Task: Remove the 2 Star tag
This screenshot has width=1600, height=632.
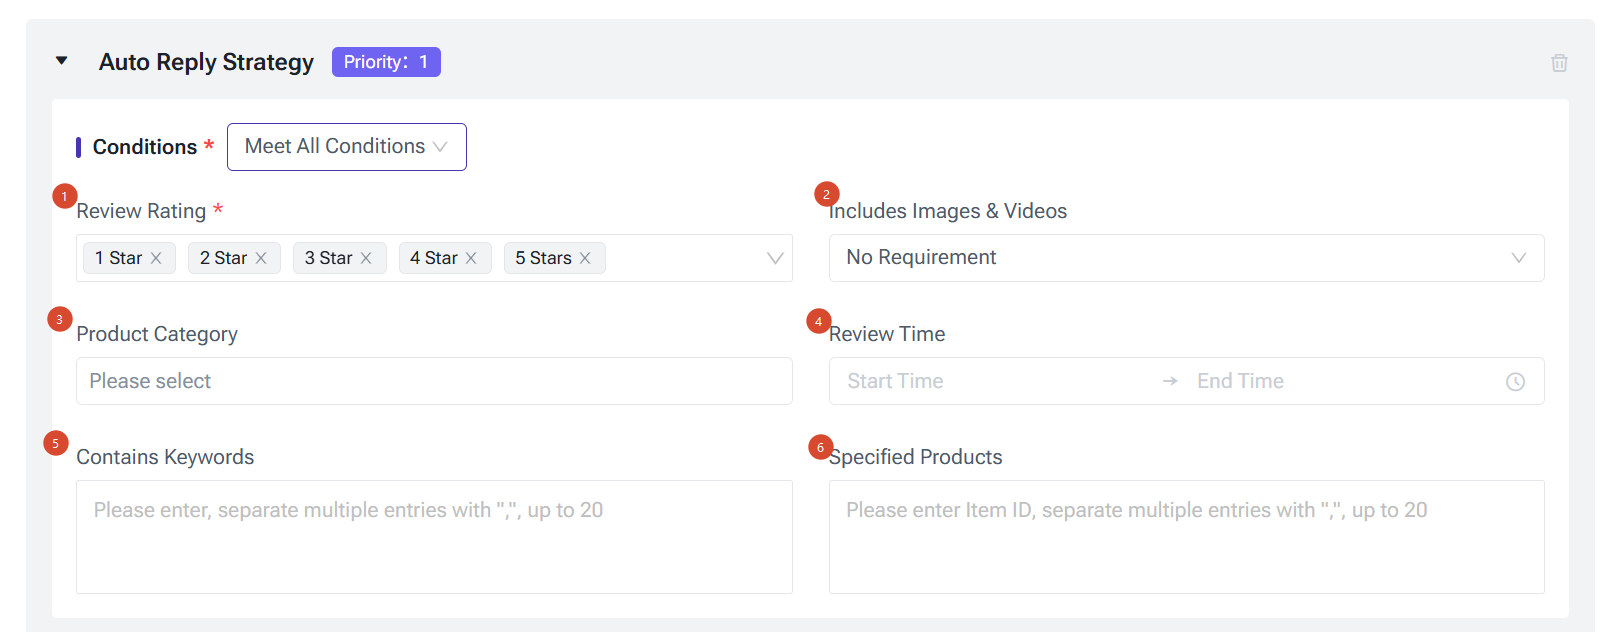Action: (x=261, y=258)
